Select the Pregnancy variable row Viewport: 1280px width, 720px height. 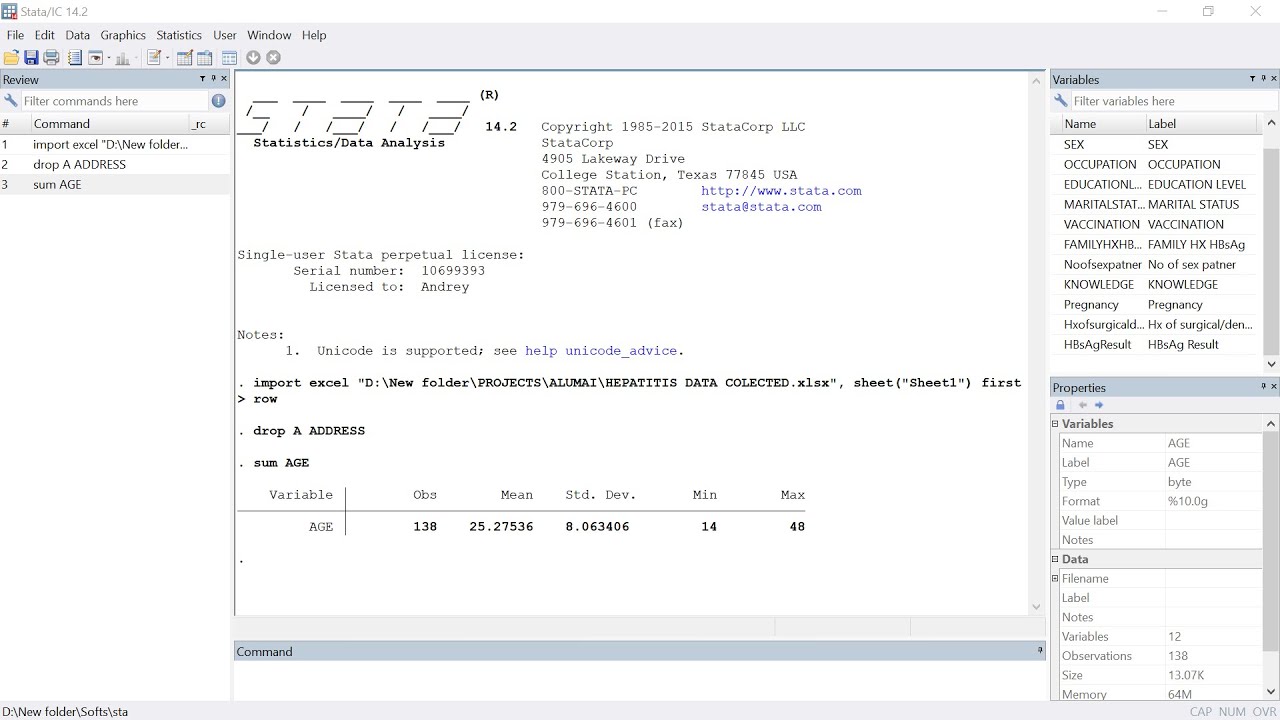[x=1157, y=304]
